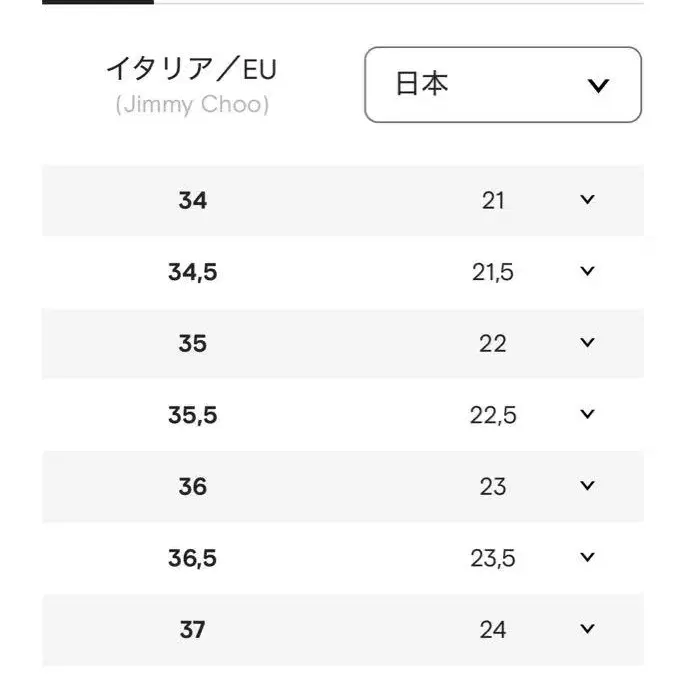Image resolution: width=687 pixels, height=687 pixels.
Task: Click the イタリア/EU column header
Action: click(x=191, y=70)
